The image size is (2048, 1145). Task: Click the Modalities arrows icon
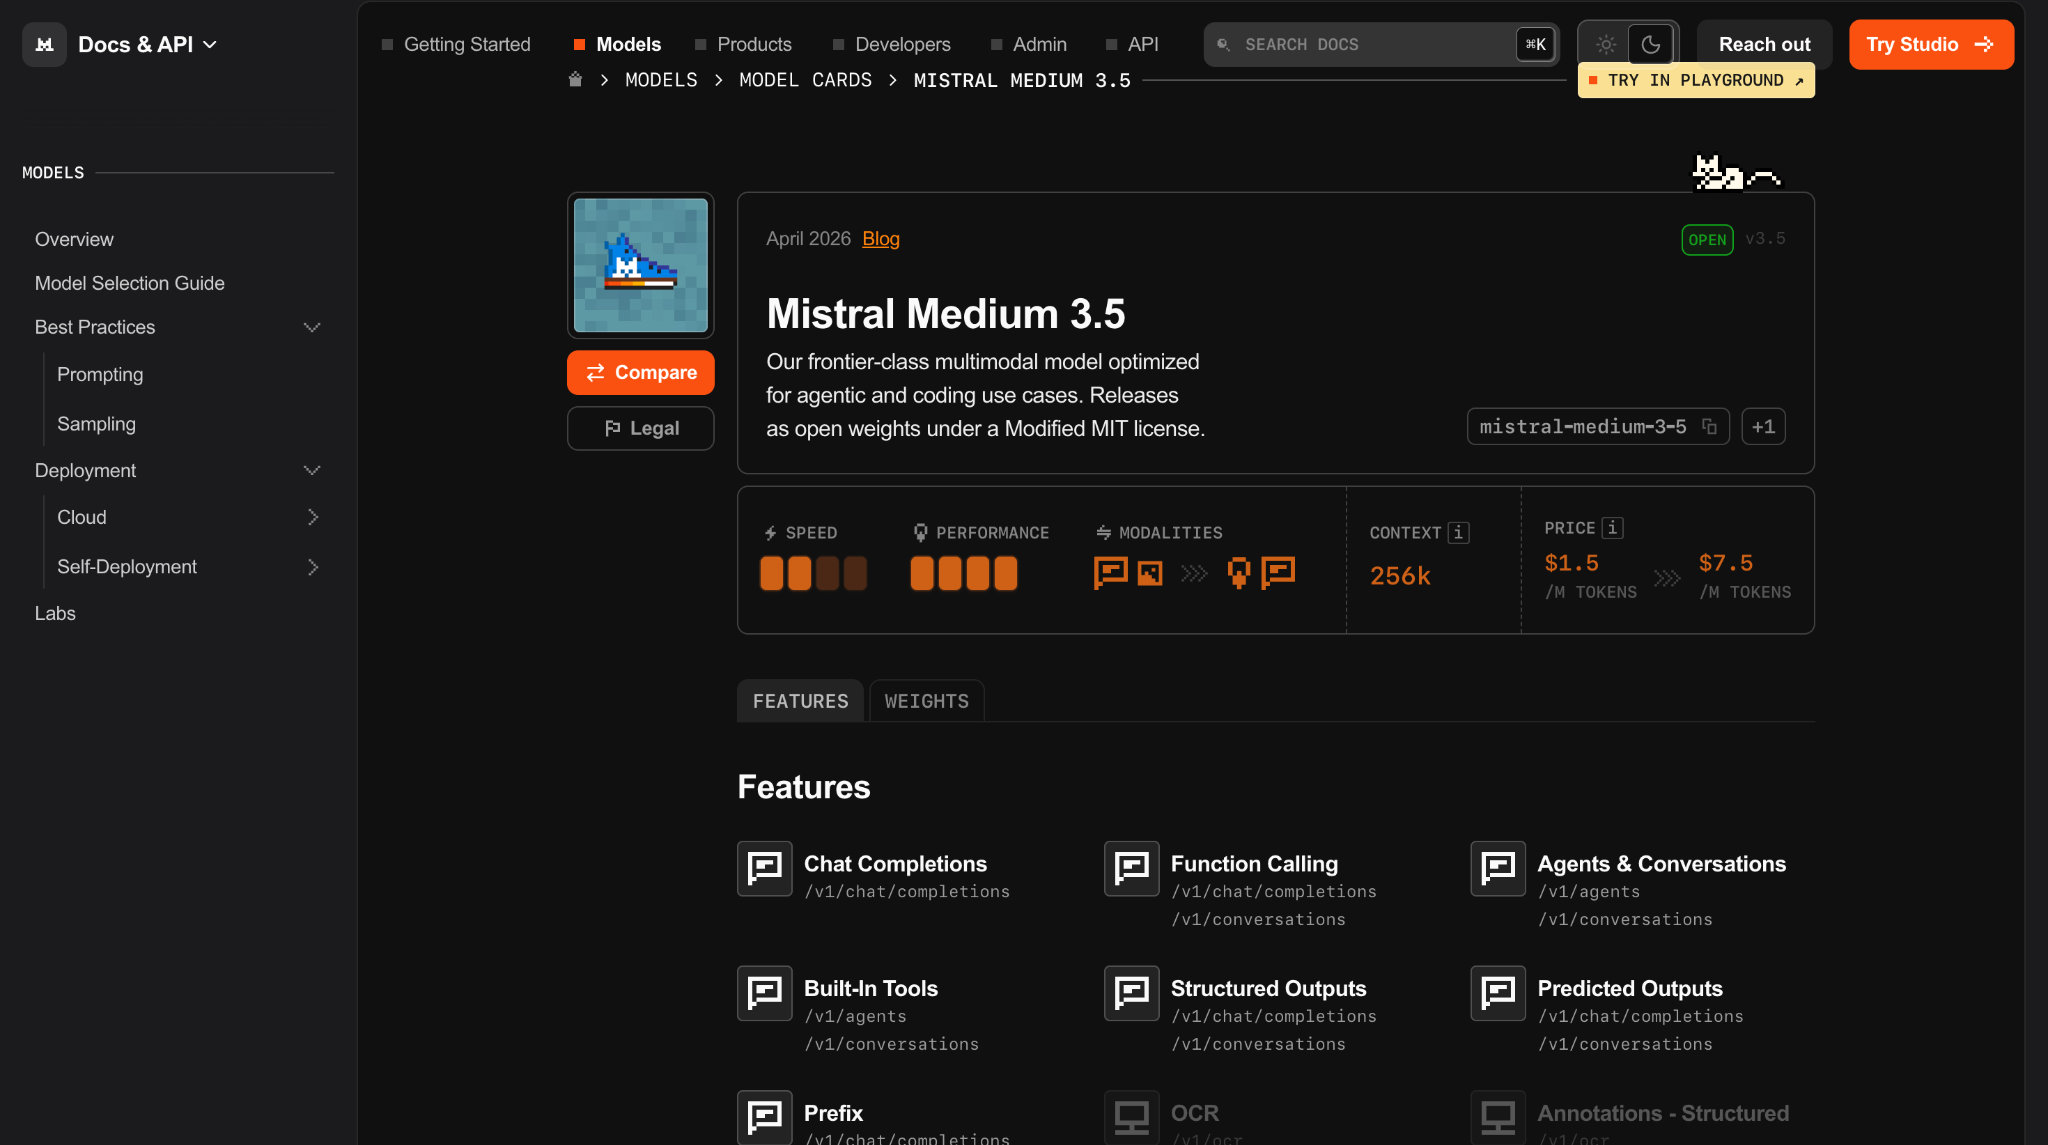point(1104,533)
